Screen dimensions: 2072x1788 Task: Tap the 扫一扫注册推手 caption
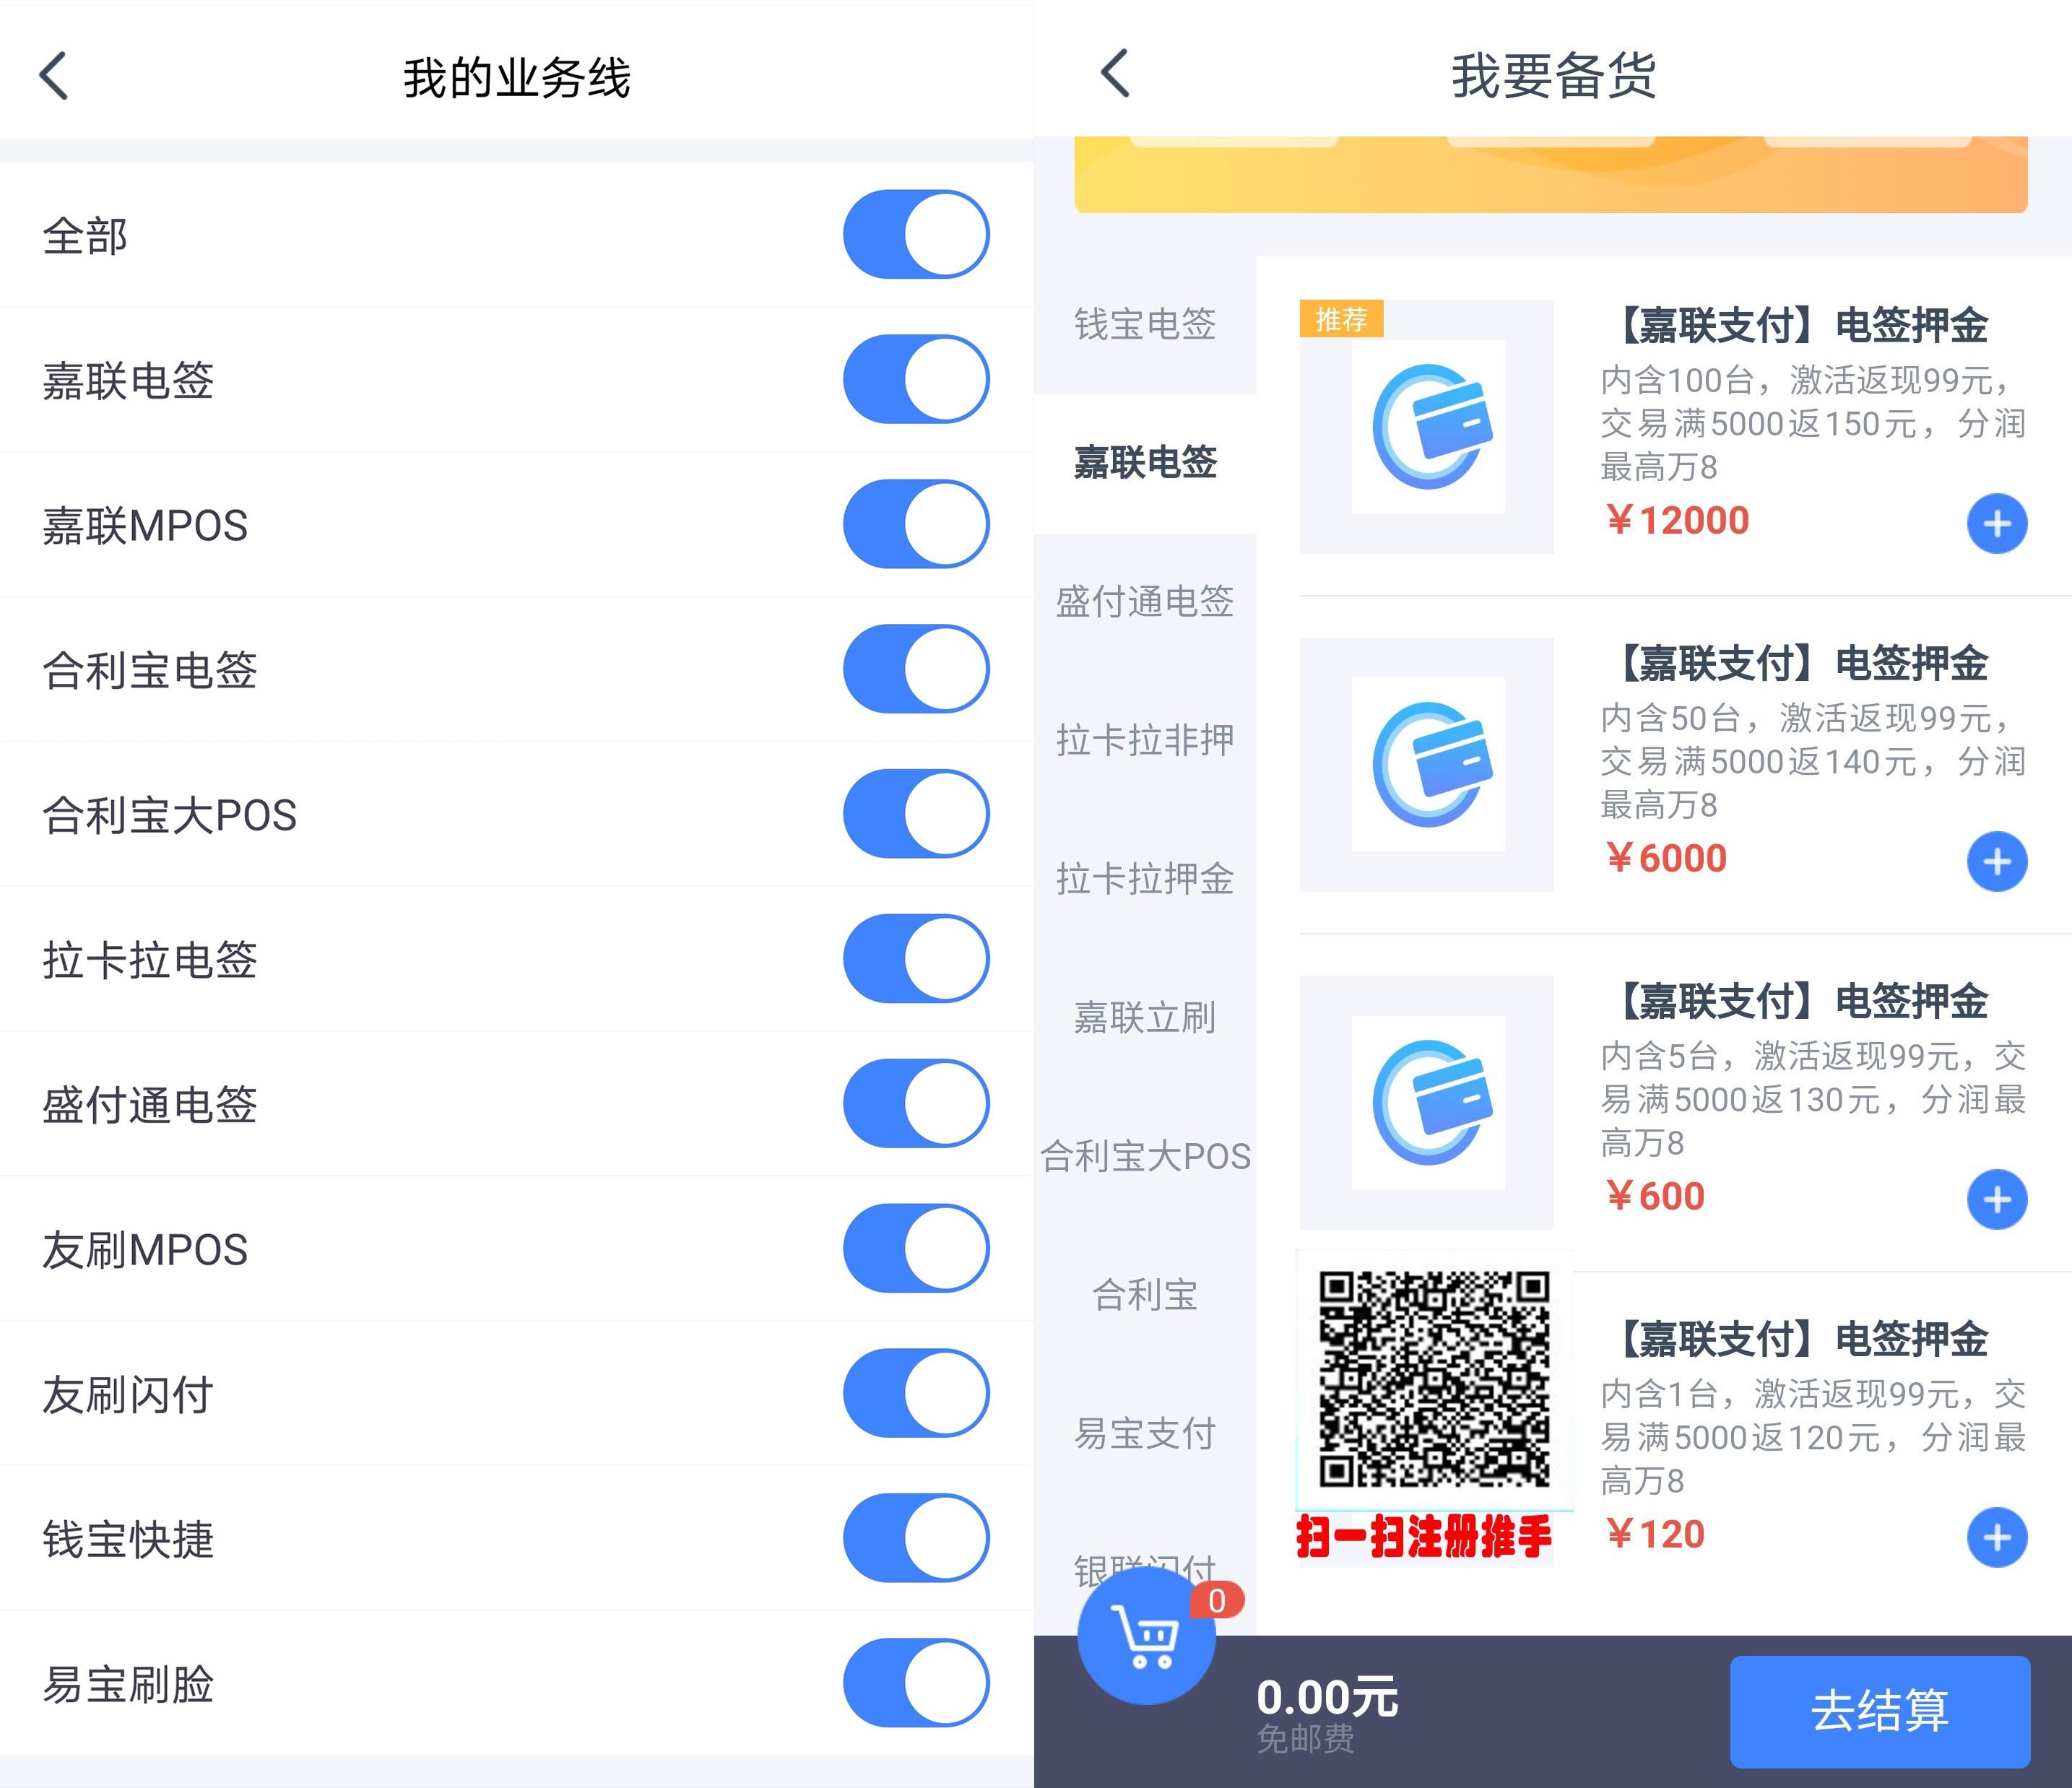click(x=1424, y=1537)
